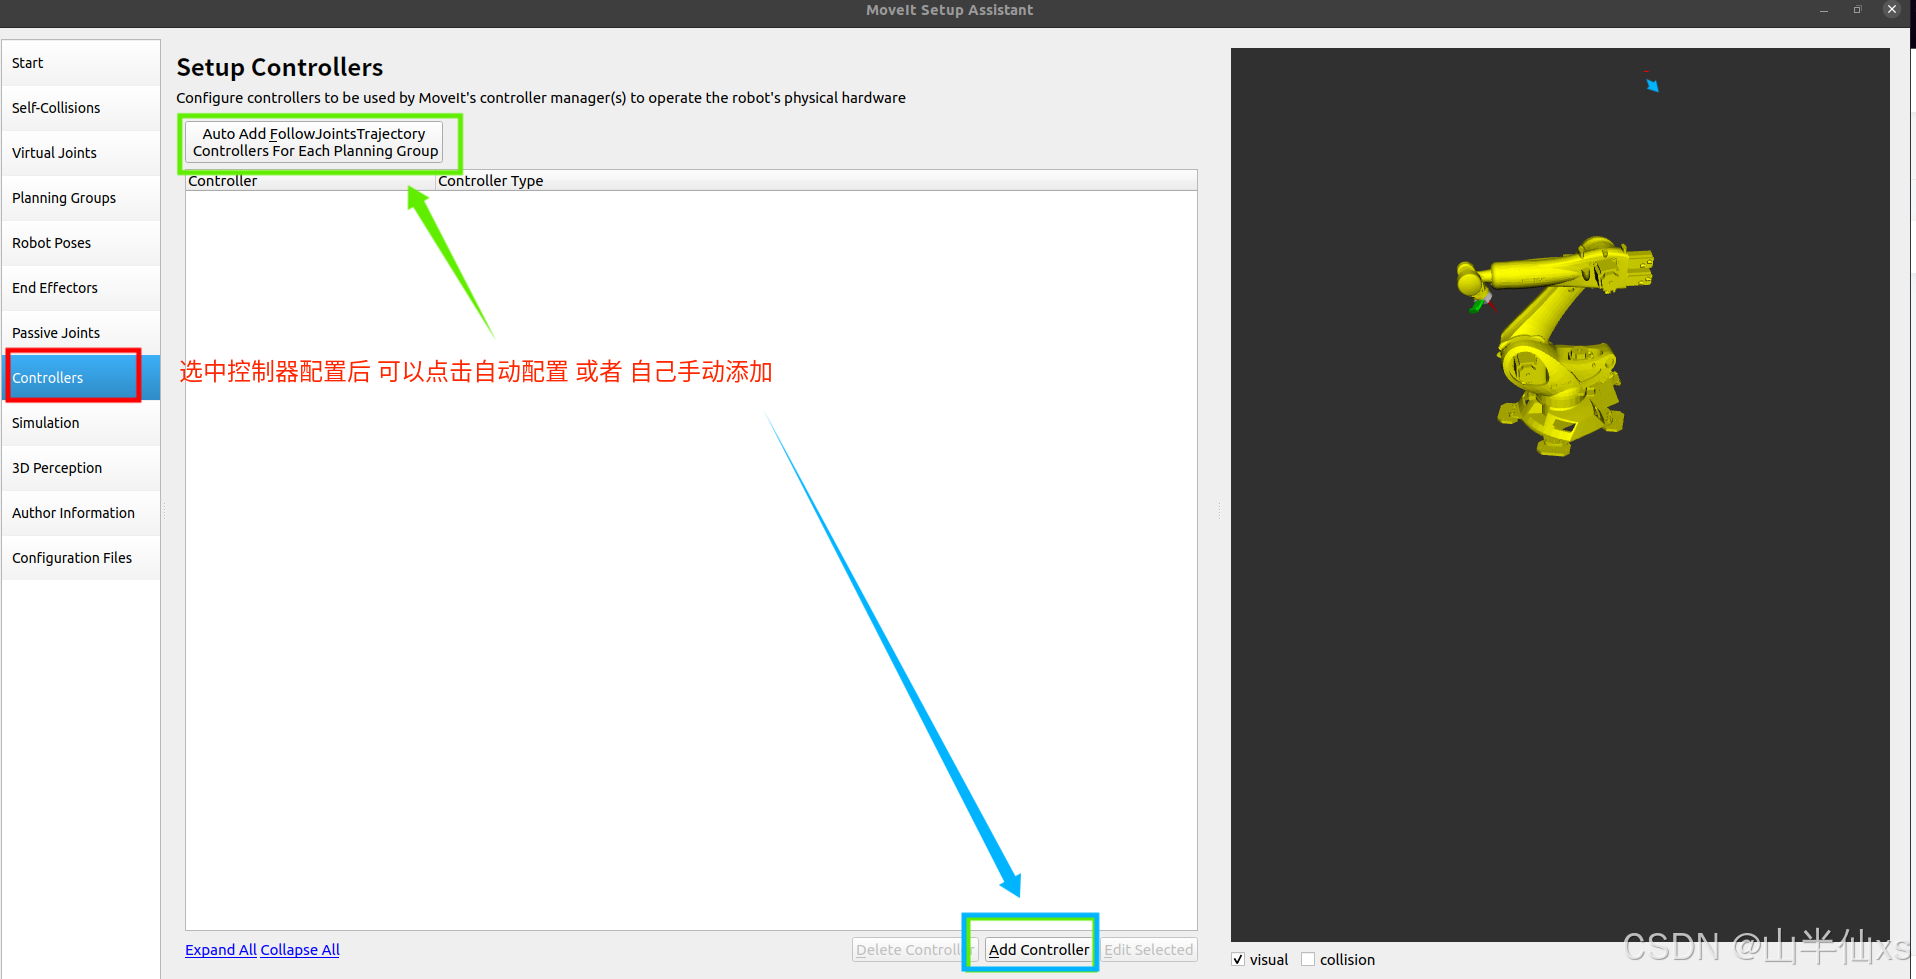Click the Controller Type column header
Image resolution: width=1916 pixels, height=979 pixels.
[x=816, y=181]
